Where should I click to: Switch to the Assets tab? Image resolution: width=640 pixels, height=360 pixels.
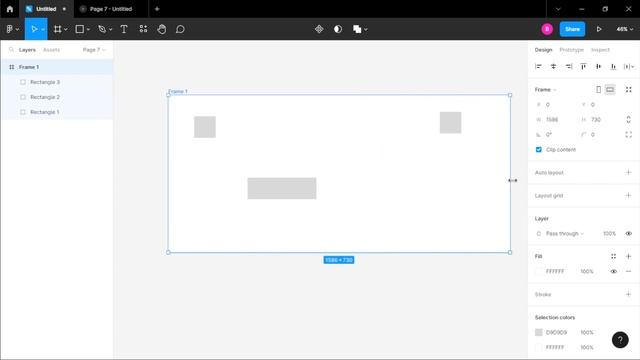pyautogui.click(x=51, y=50)
